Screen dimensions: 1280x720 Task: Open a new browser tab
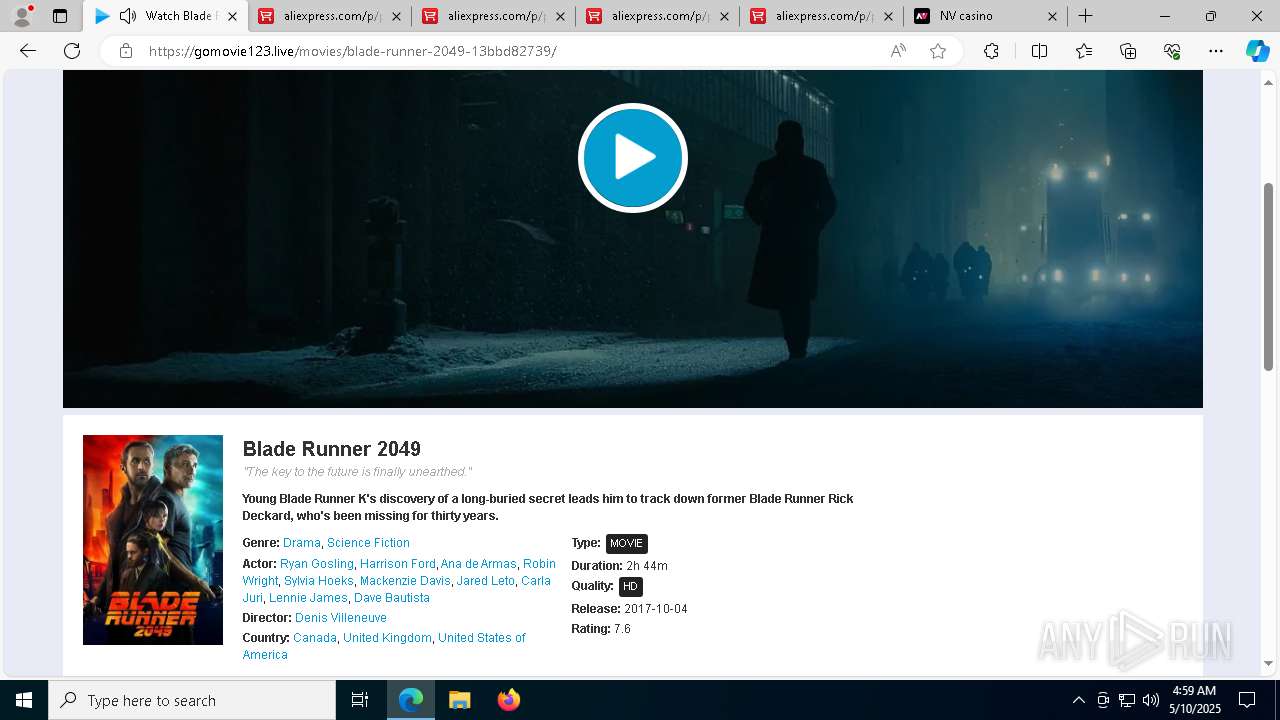(x=1085, y=16)
